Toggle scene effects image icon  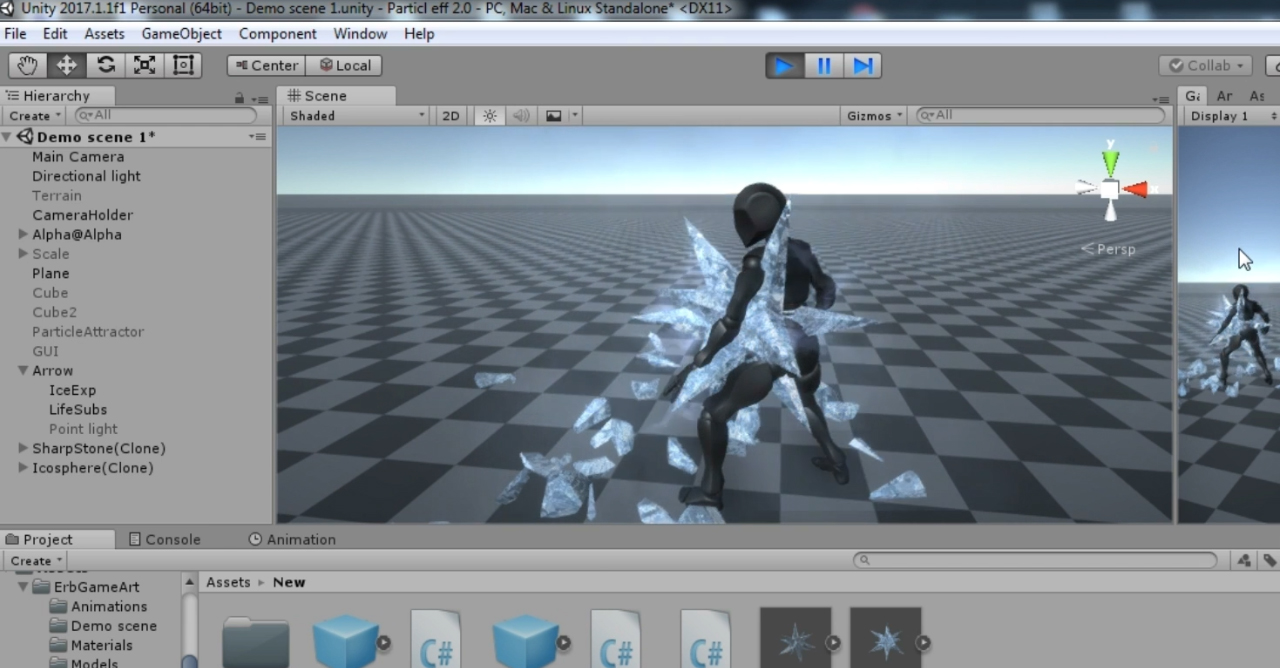coord(554,116)
